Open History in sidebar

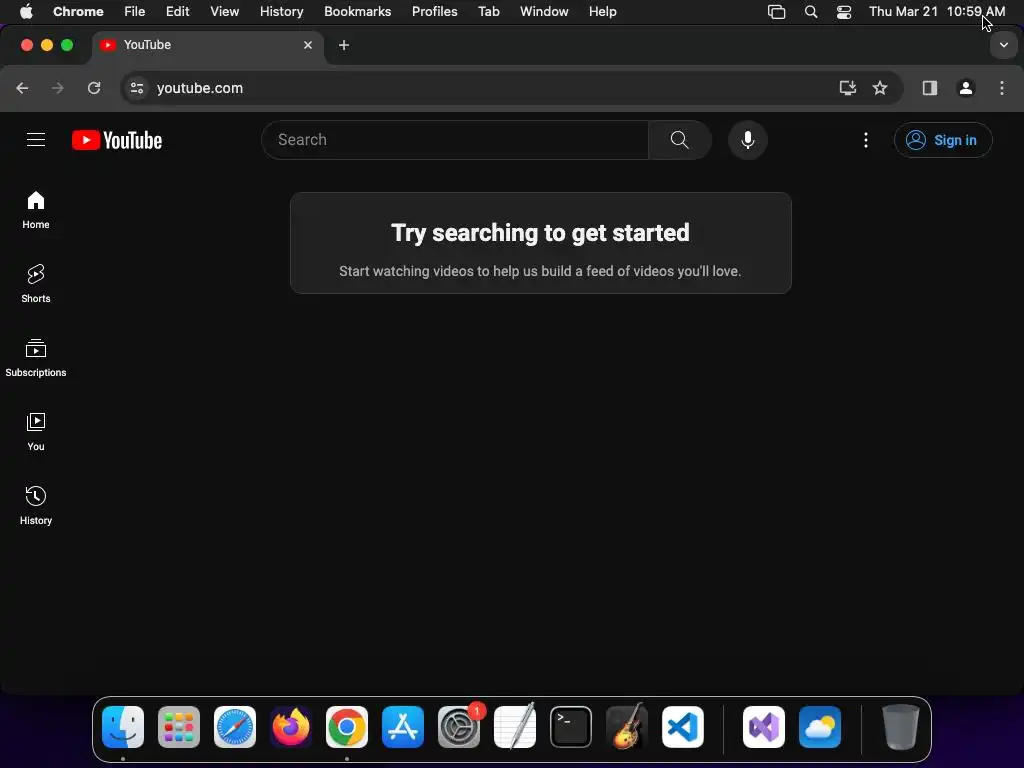point(36,505)
